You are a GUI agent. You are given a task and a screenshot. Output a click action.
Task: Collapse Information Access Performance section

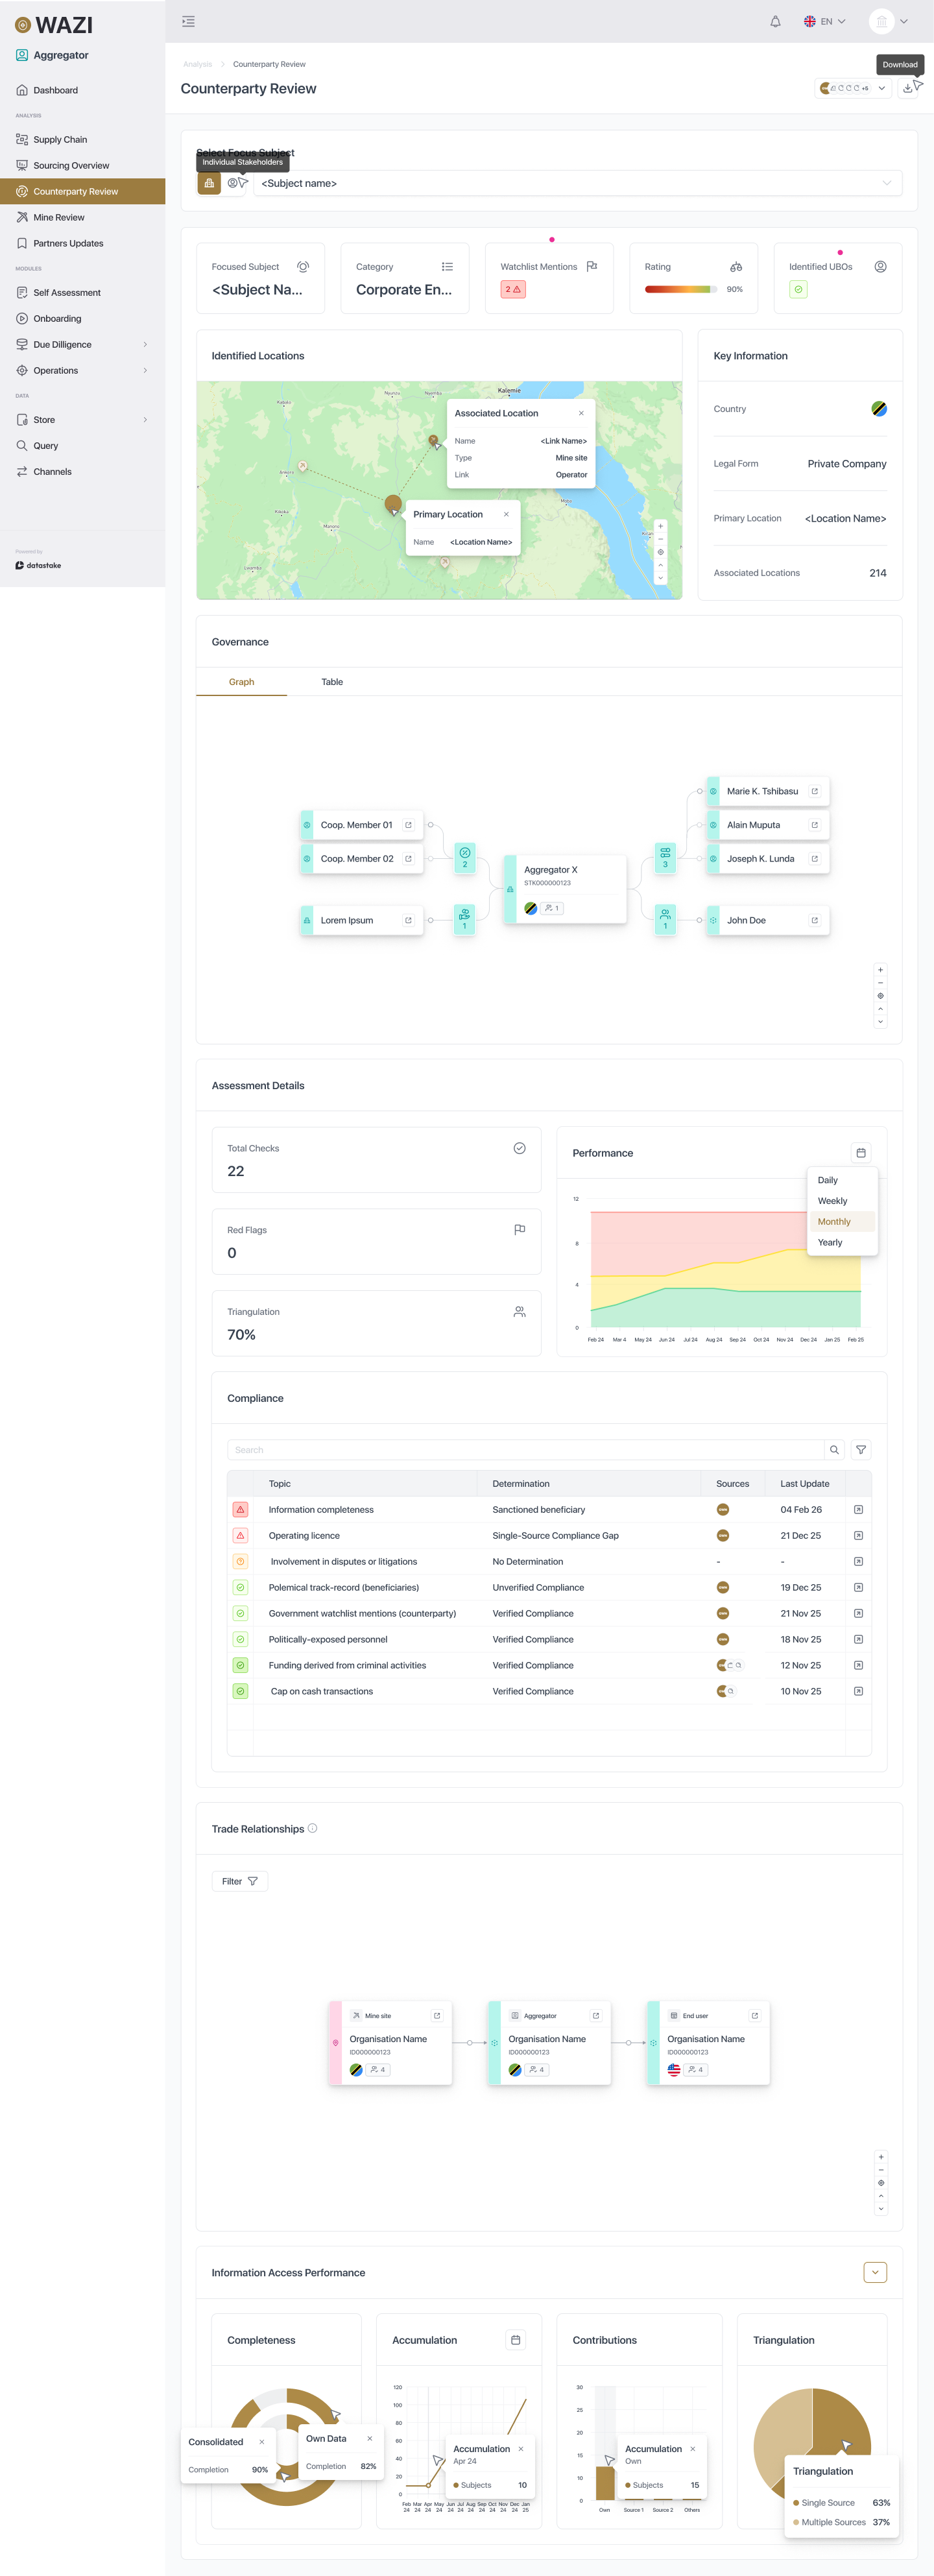(x=875, y=2273)
